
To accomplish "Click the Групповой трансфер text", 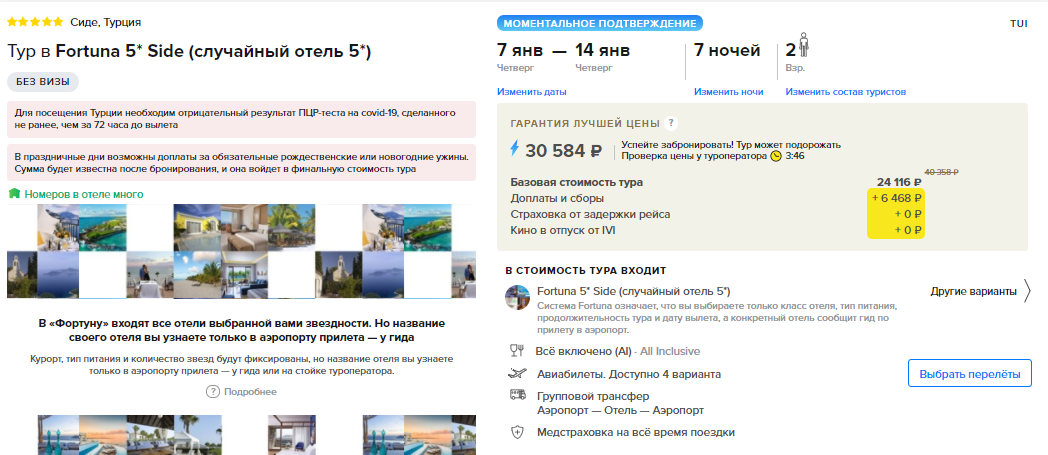I will (593, 397).
